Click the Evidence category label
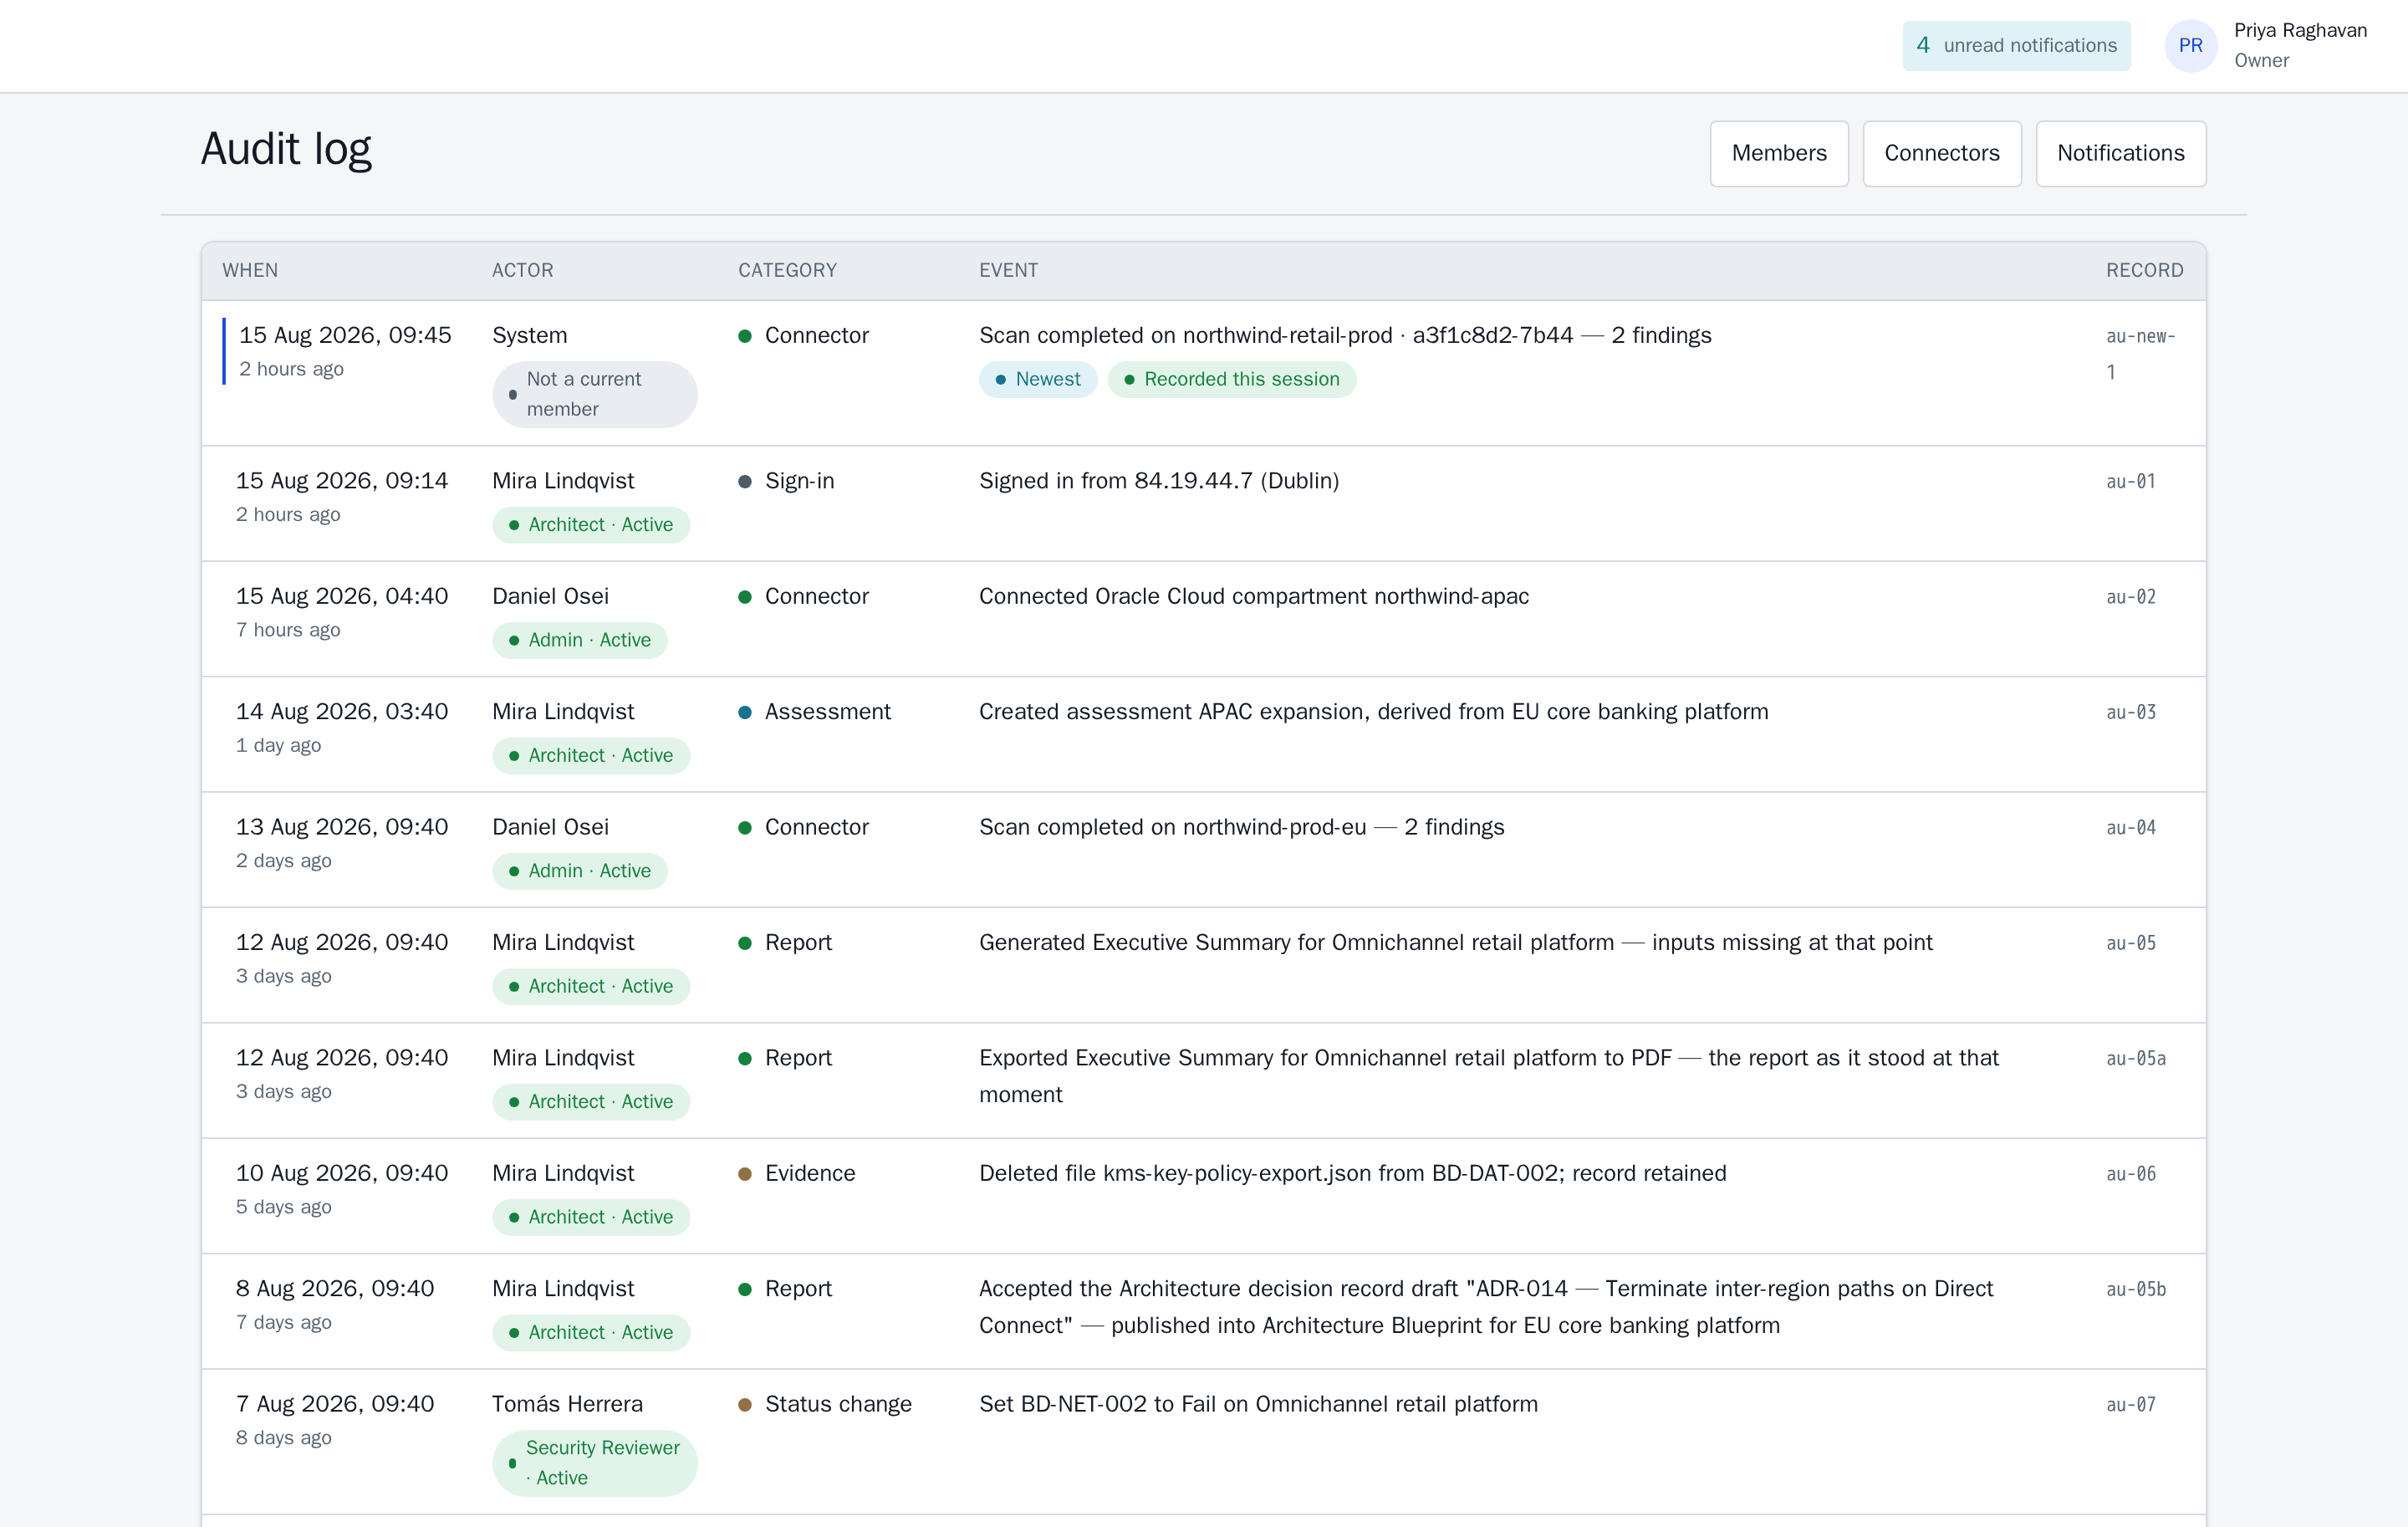Image resolution: width=2408 pixels, height=1527 pixels. tap(810, 1173)
